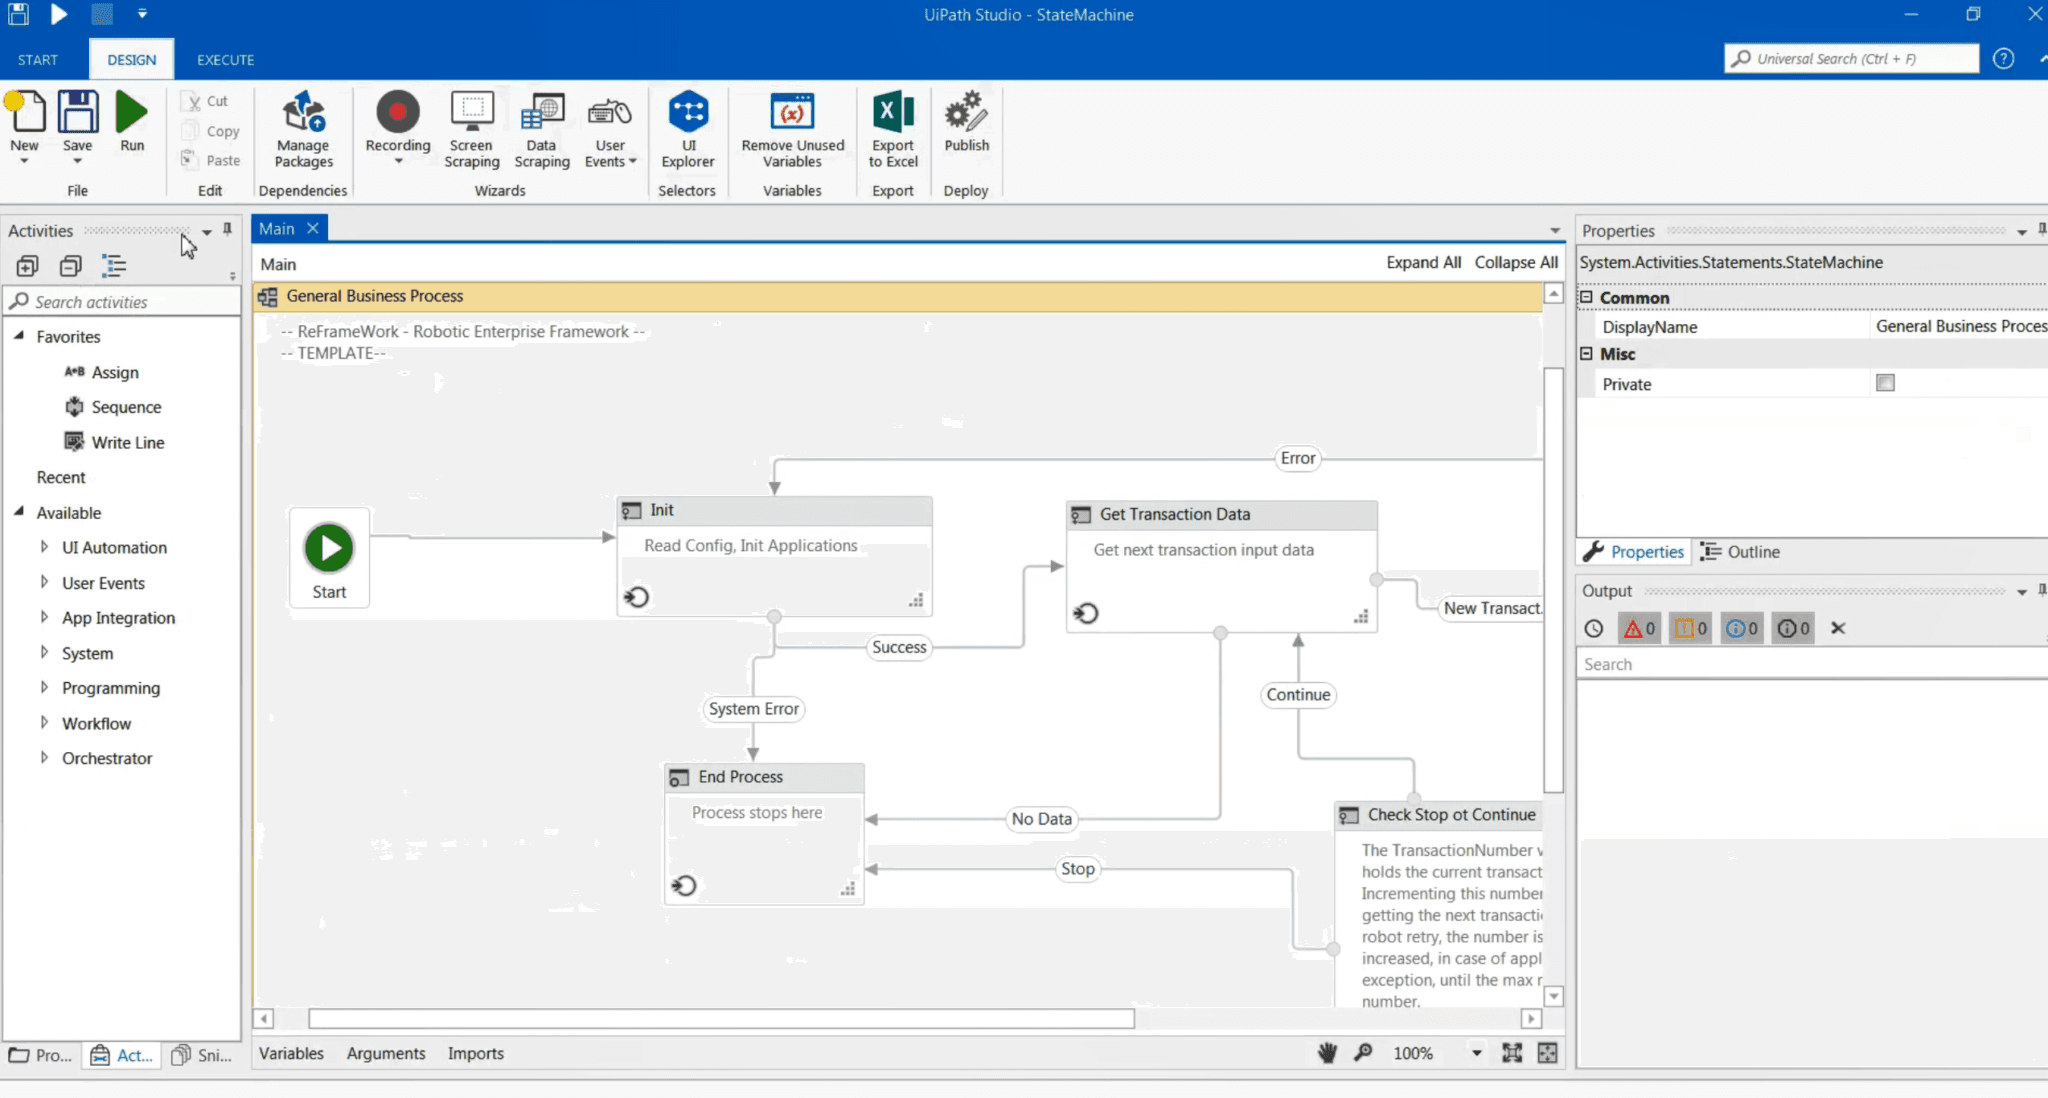Toggle the warning filter in Output panel

coord(1690,629)
